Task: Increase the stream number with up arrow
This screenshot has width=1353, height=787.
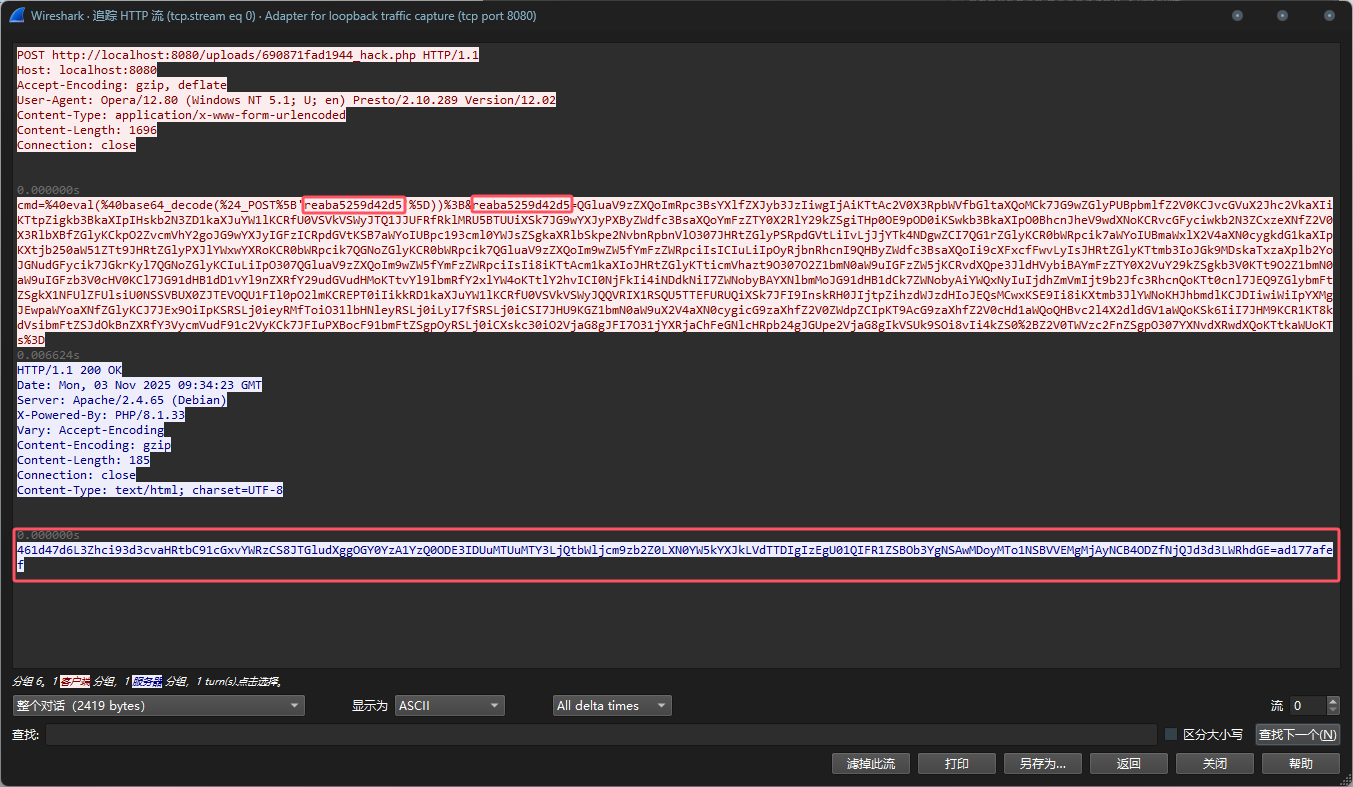Action: (x=1334, y=701)
